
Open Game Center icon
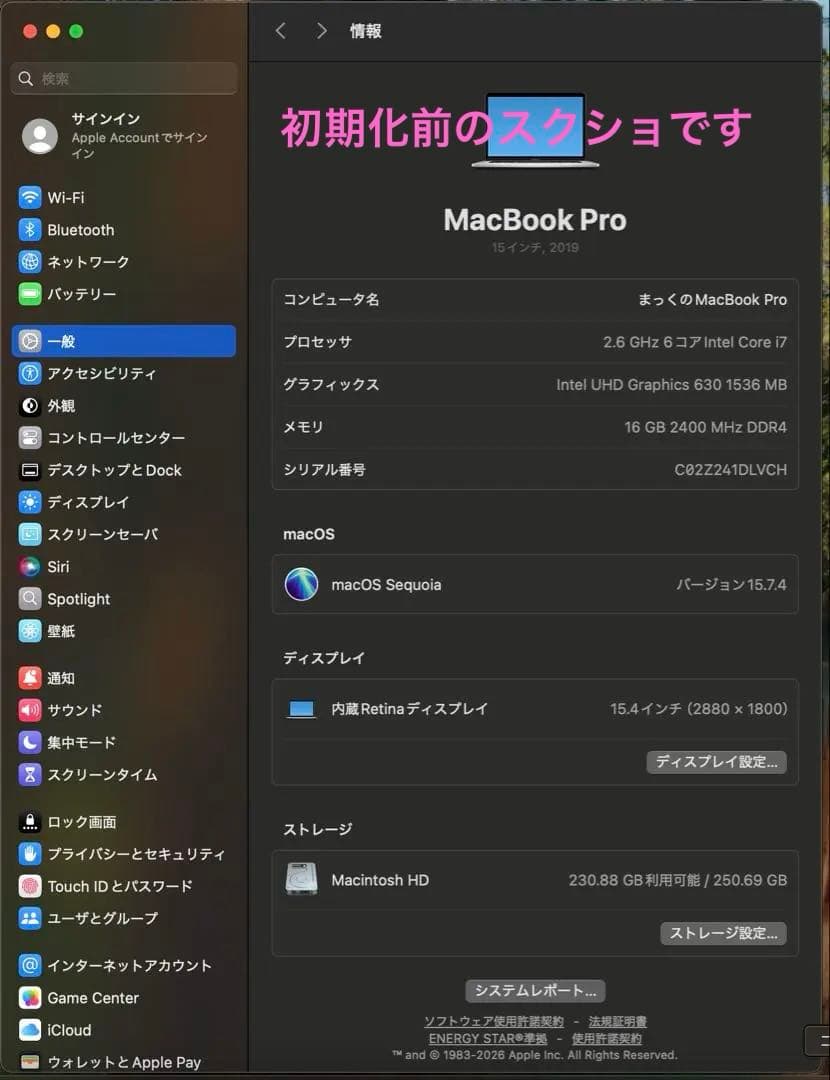coord(30,997)
